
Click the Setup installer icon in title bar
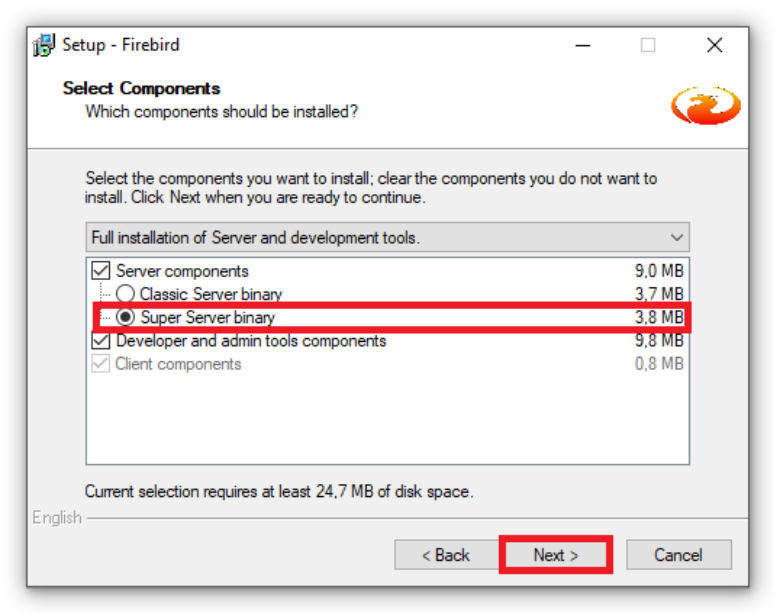[x=45, y=45]
